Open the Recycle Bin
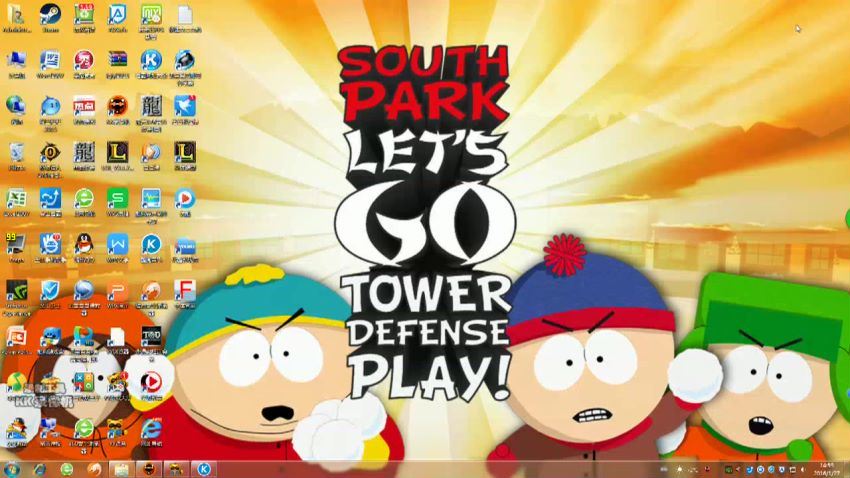Viewport: 850px width, 478px height. click(16, 153)
